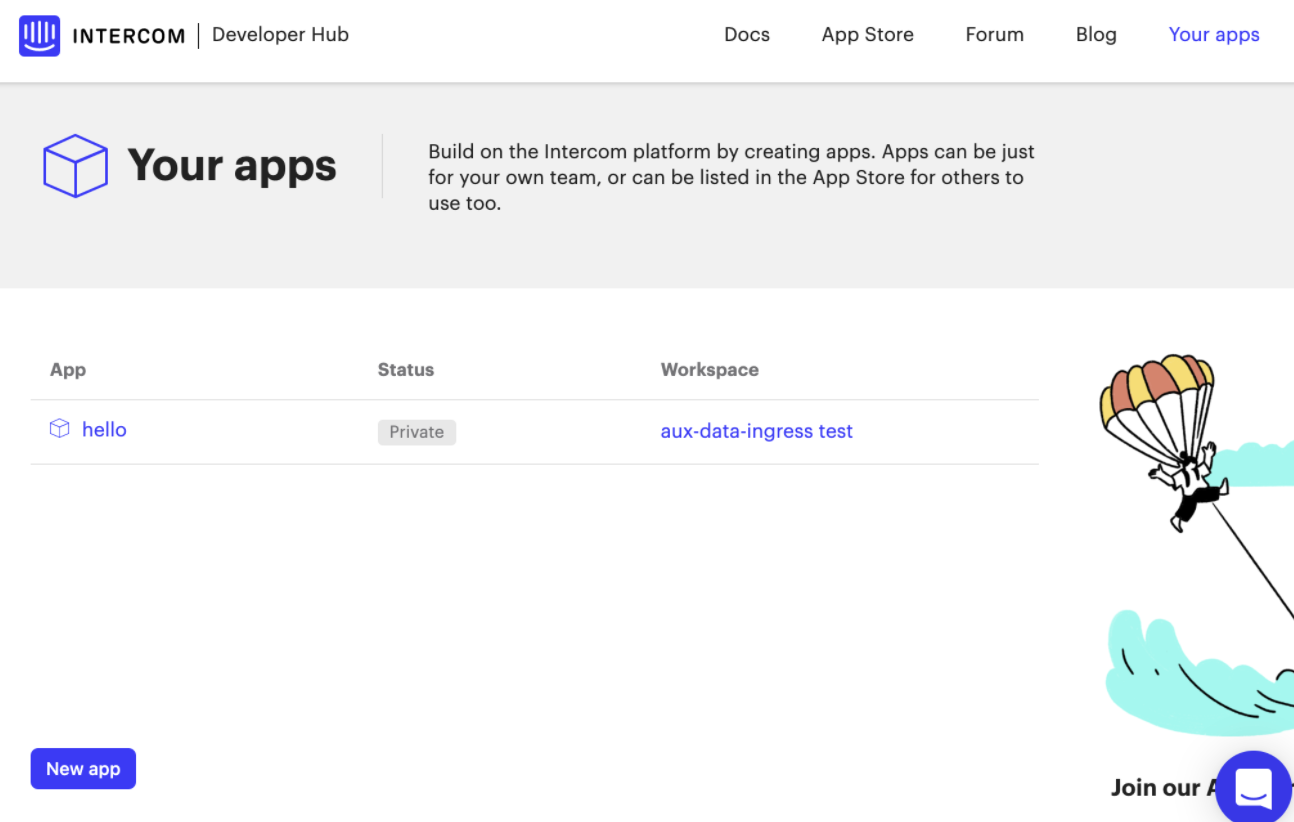Viewport: 1294px width, 822px height.
Task: Open the aux-data-ingress test workspace
Action: [x=757, y=431]
